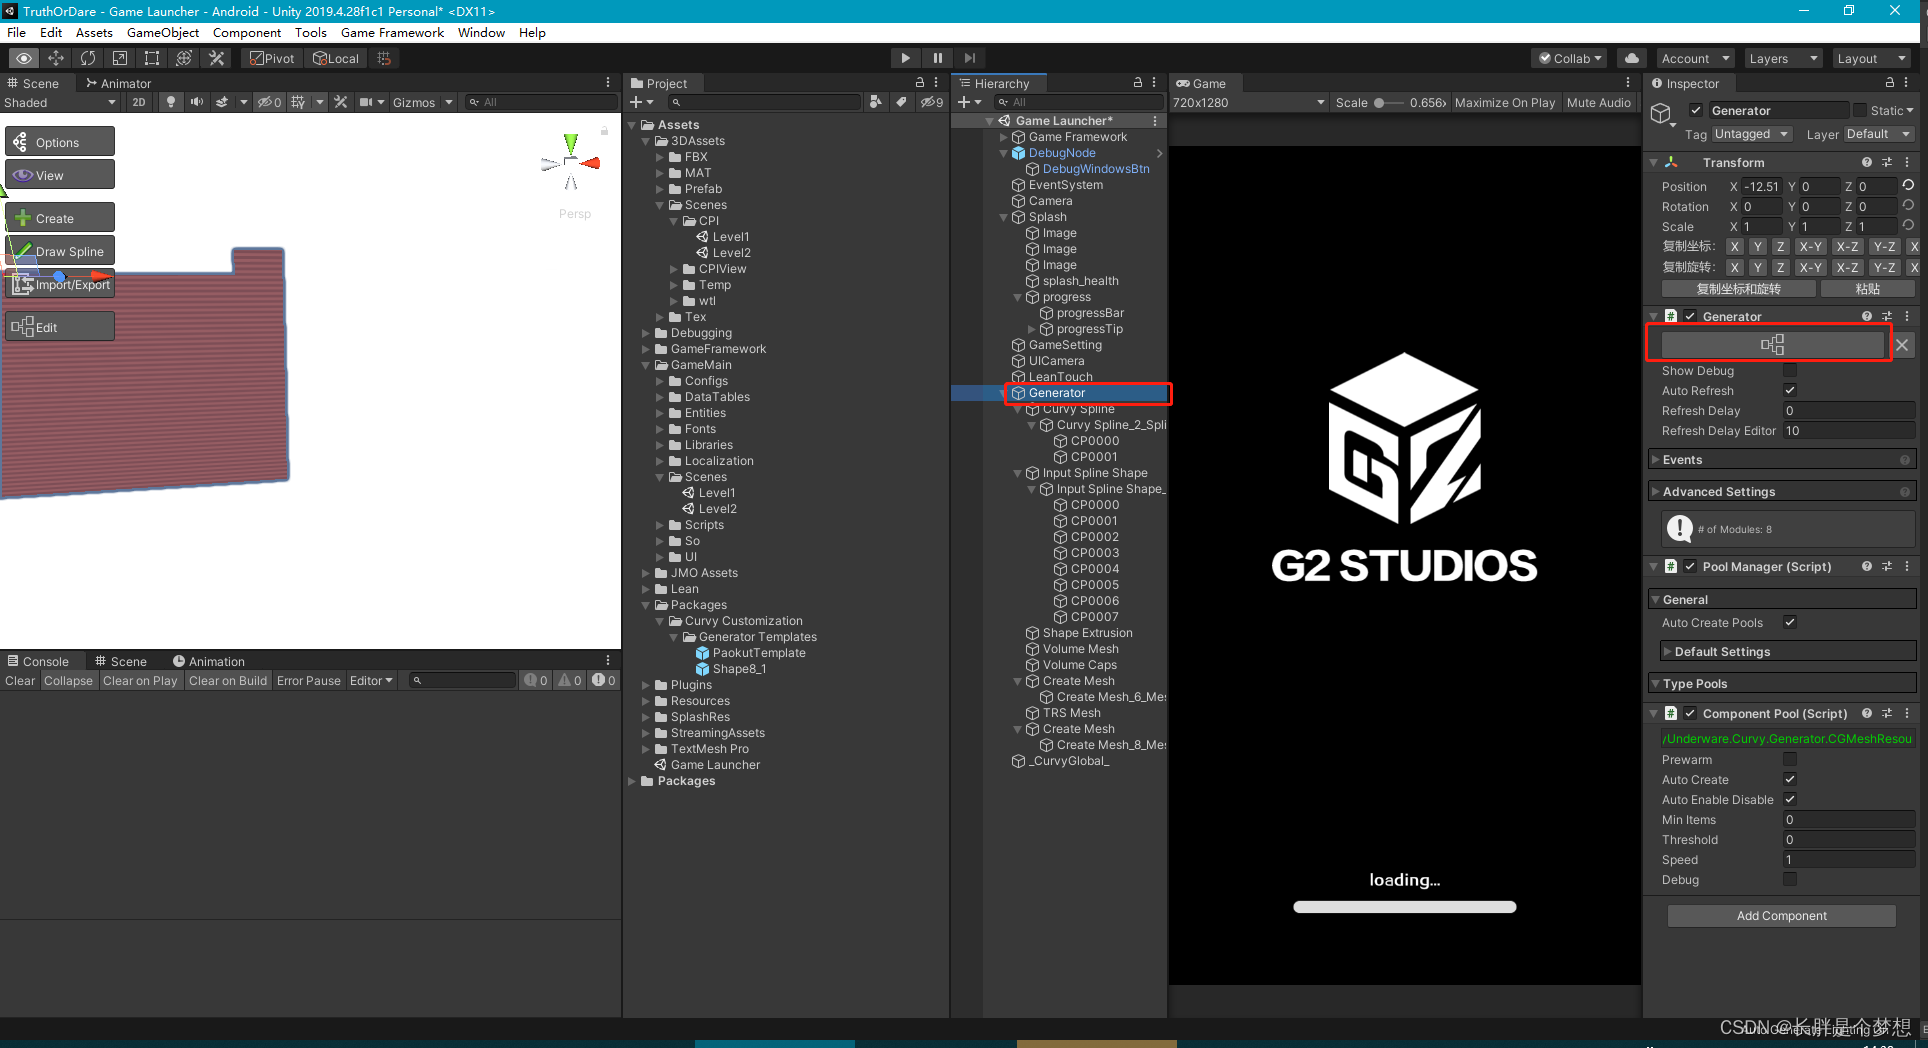
Task: Open the Window menu
Action: (481, 32)
